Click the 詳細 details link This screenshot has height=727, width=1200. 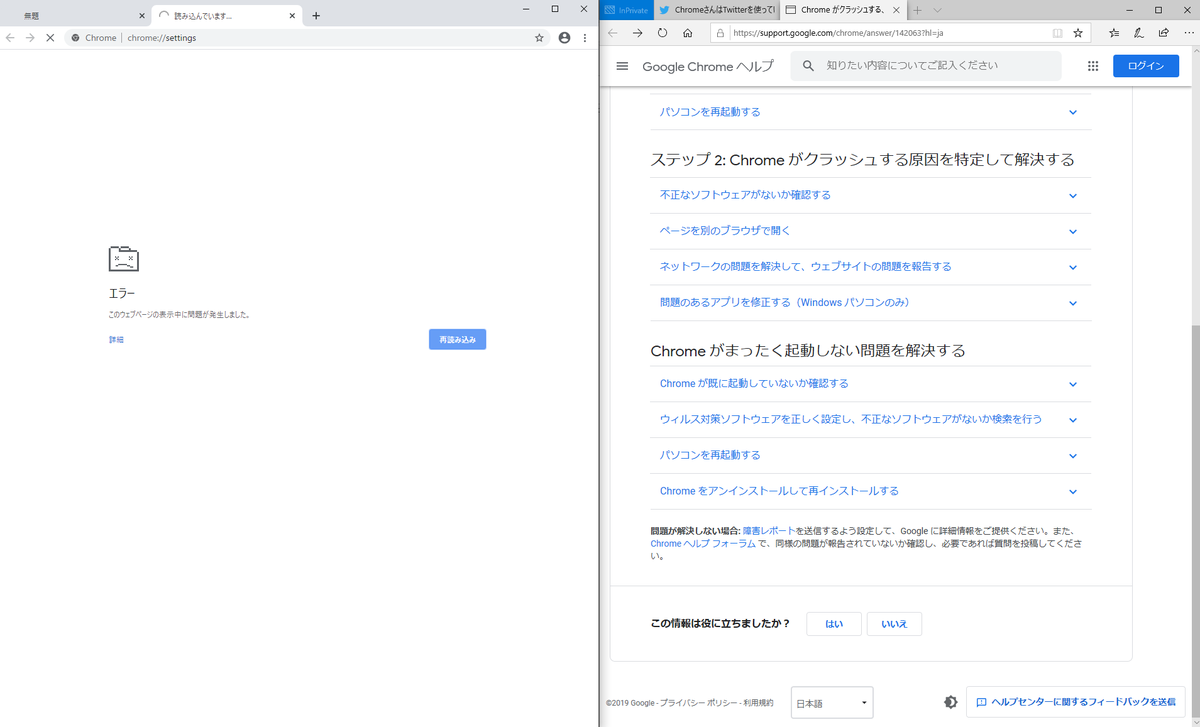pyautogui.click(x=116, y=340)
